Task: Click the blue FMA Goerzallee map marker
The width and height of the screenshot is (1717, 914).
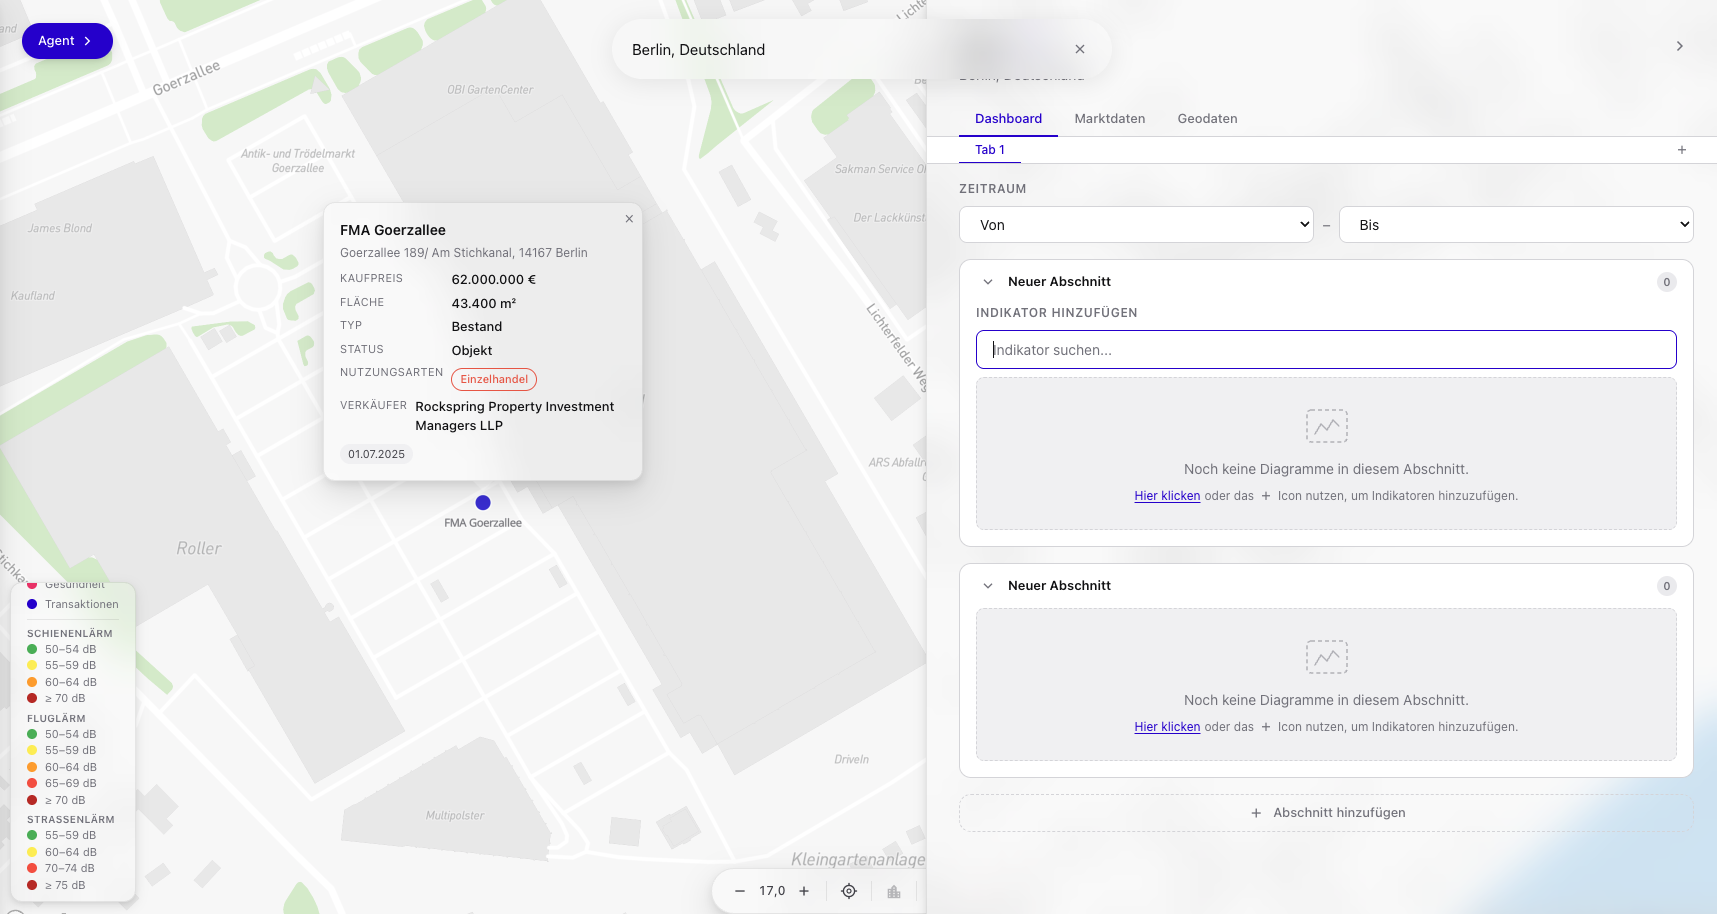Action: pos(483,503)
